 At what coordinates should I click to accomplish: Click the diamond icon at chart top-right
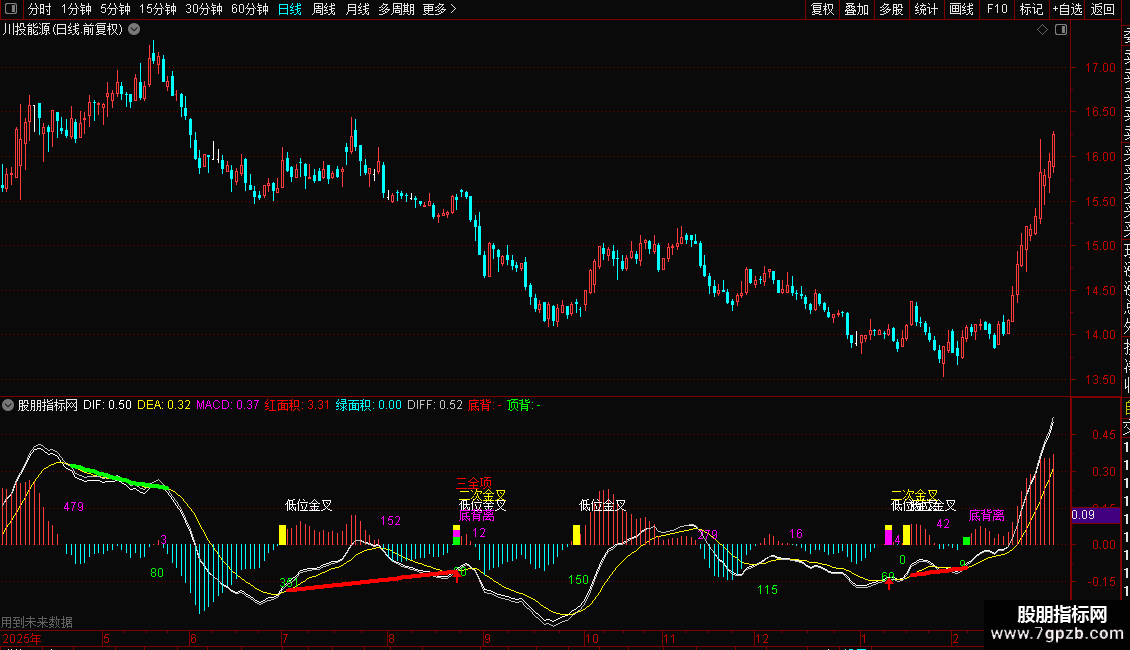[x=1043, y=30]
